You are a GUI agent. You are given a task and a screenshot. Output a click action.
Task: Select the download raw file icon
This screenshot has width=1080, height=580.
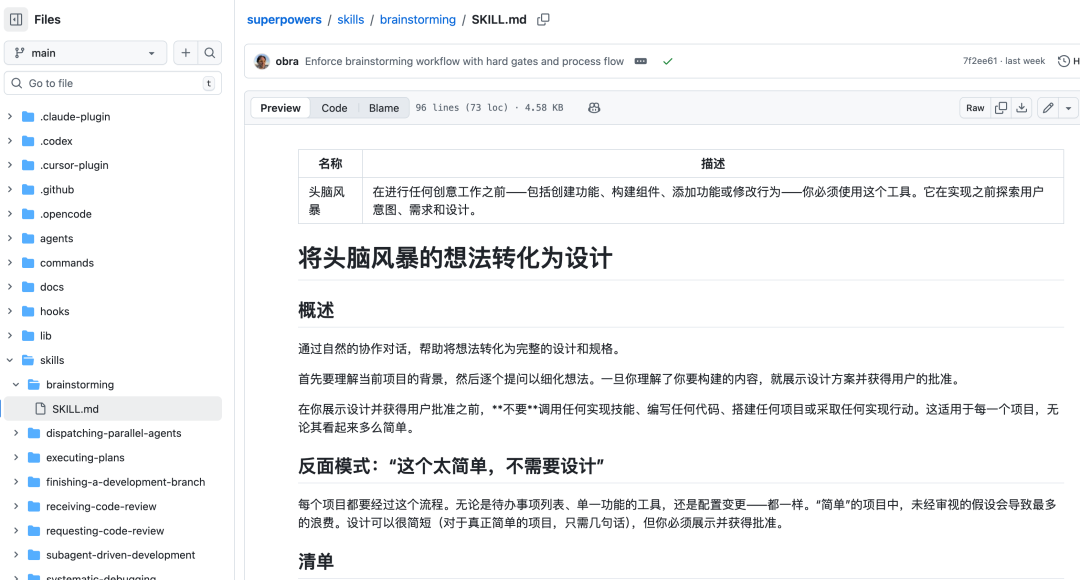1022,107
